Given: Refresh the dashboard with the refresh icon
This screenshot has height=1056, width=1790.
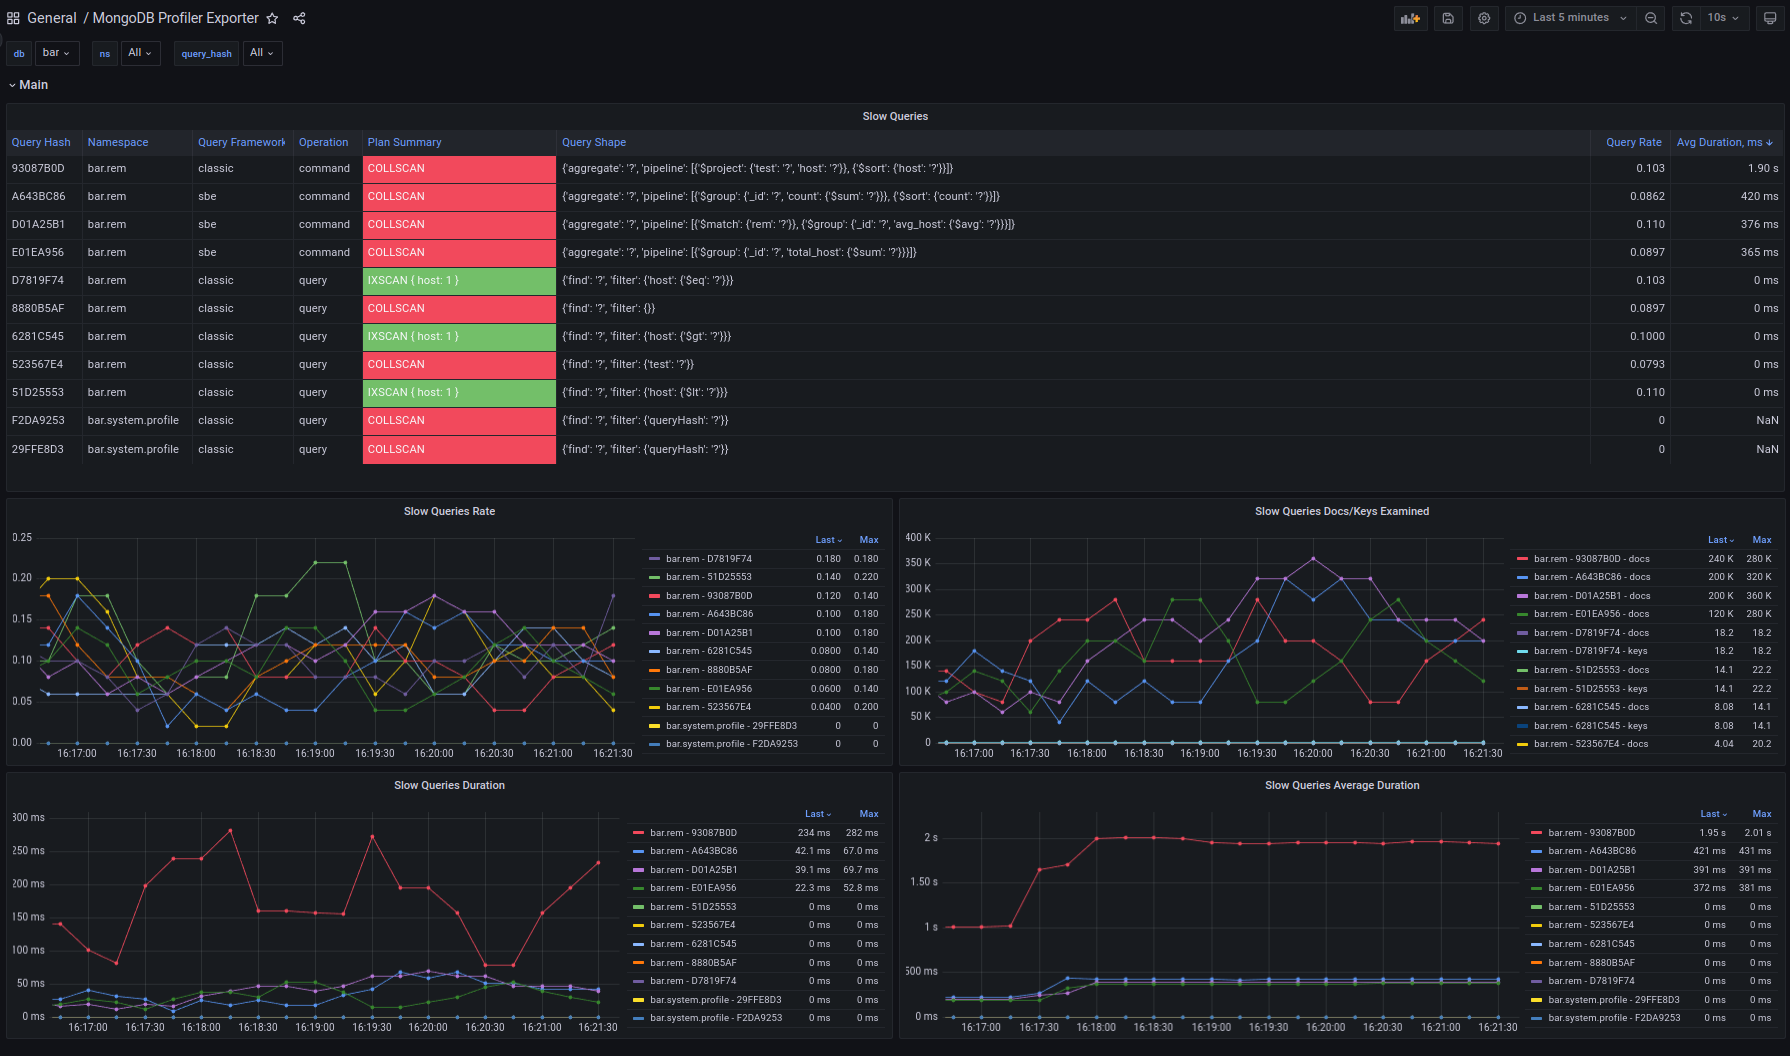Looking at the screenshot, I should tap(1686, 18).
